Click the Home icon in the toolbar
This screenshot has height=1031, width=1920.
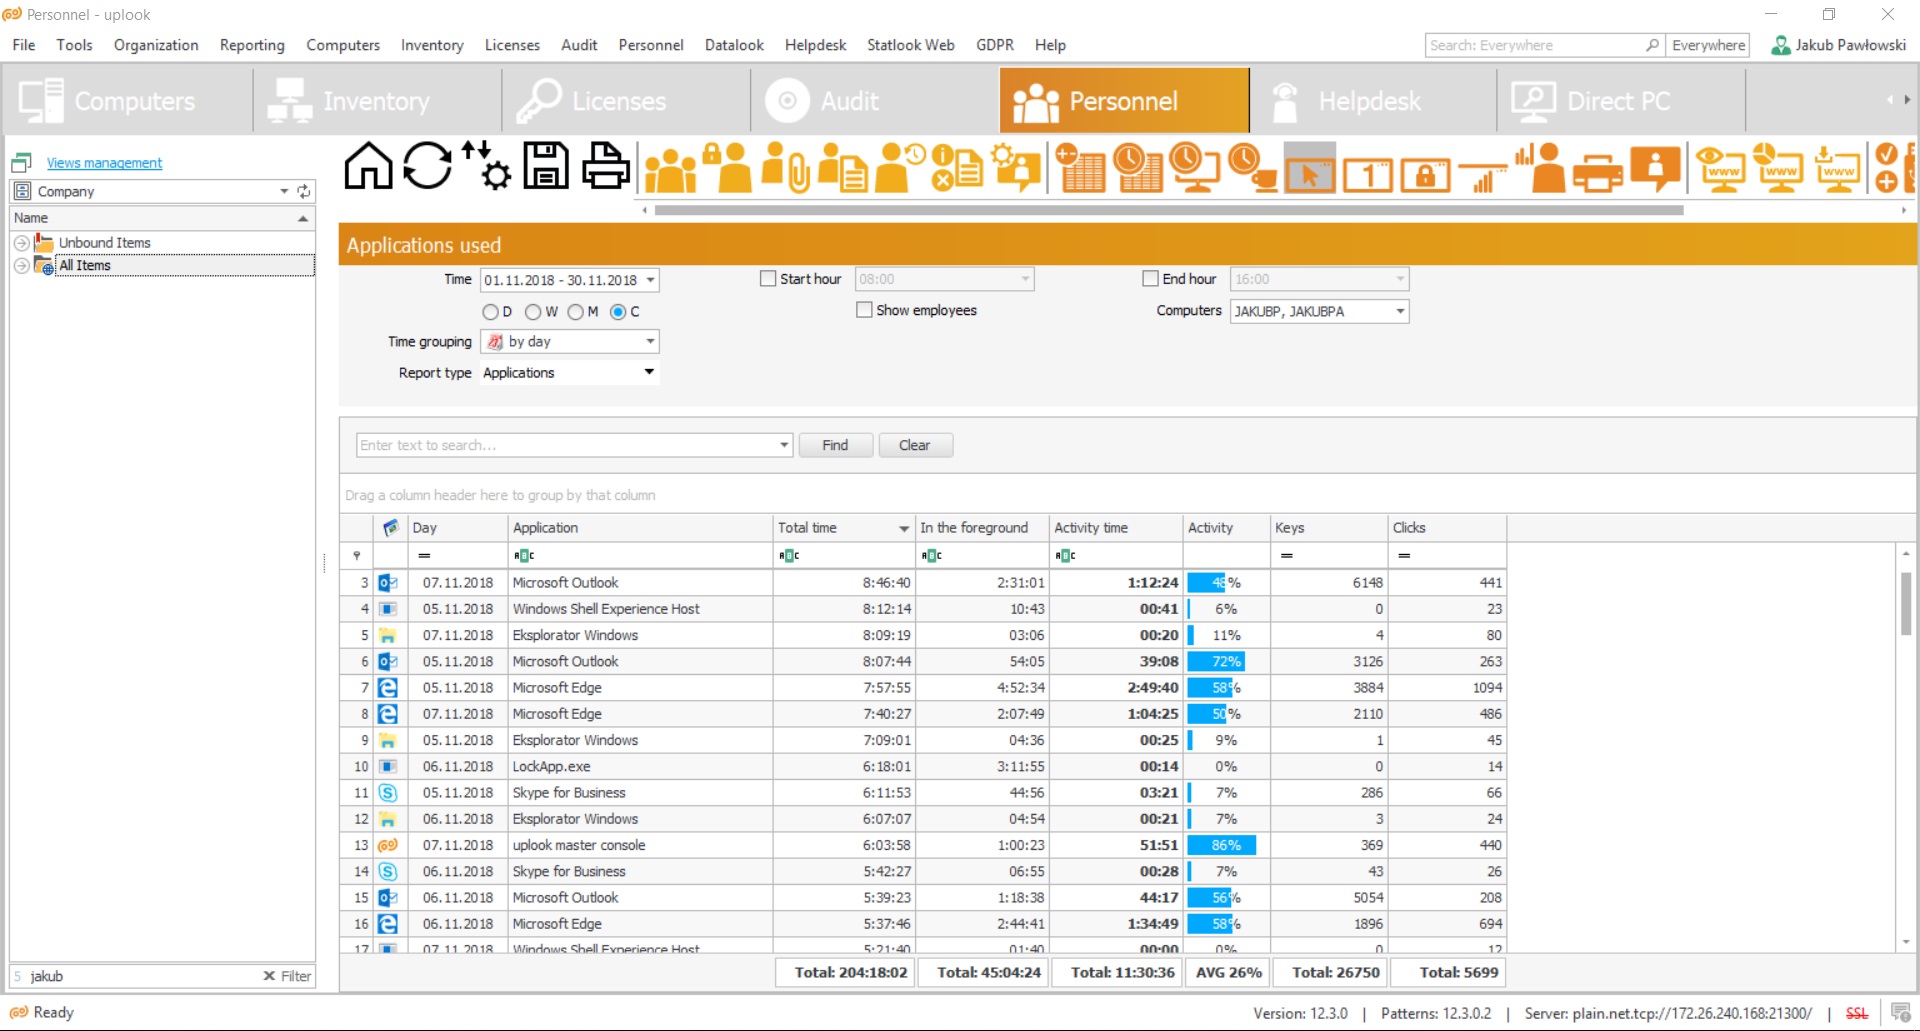[368, 166]
